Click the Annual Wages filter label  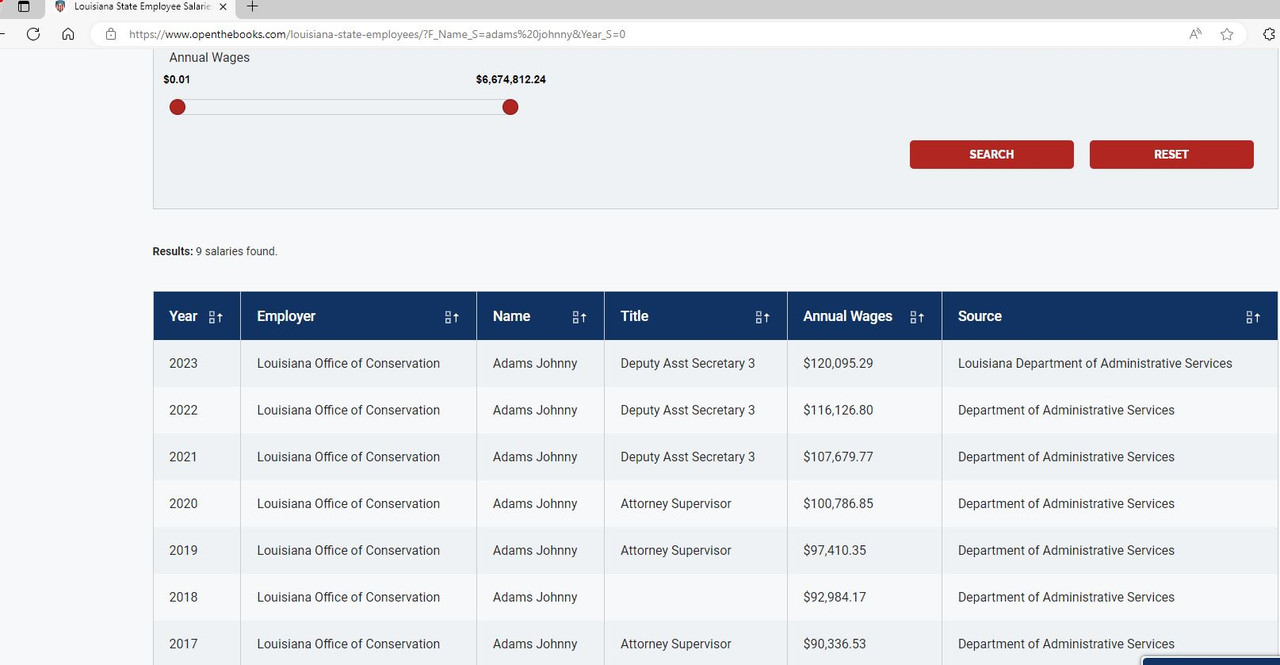point(209,58)
